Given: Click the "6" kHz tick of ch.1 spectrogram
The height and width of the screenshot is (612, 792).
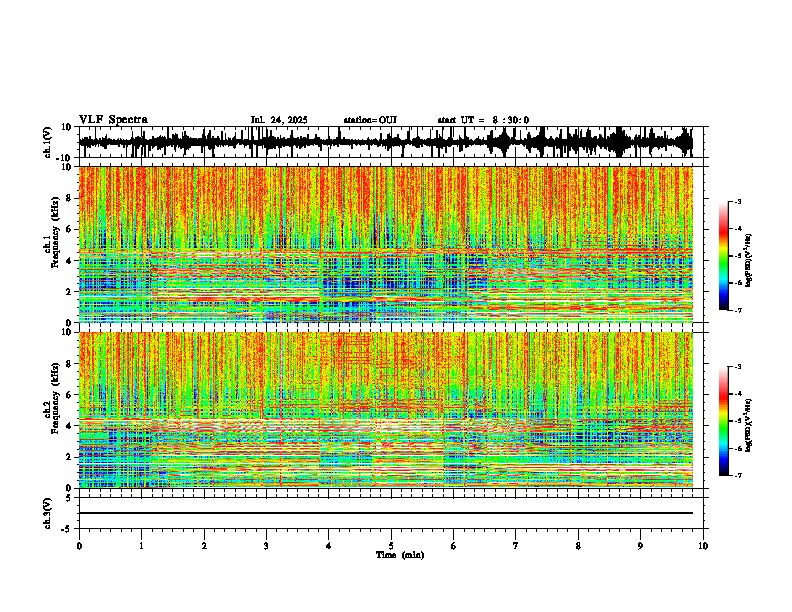Looking at the screenshot, I should pyautogui.click(x=70, y=230).
